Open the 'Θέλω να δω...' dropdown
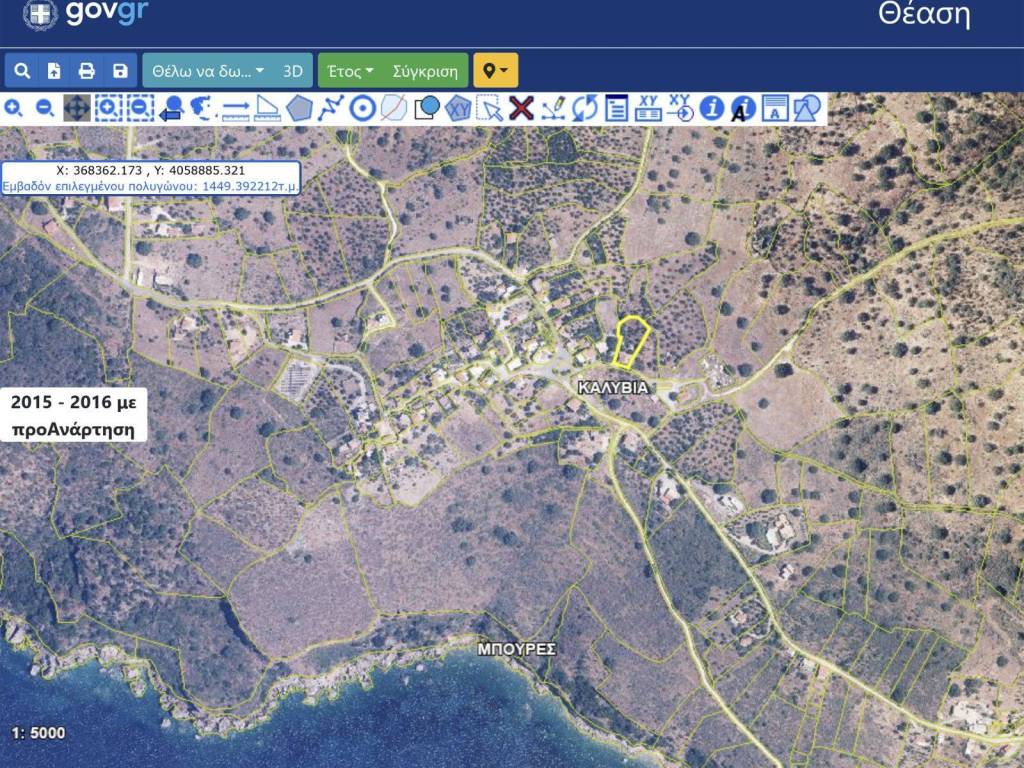This screenshot has width=1024, height=768. coord(209,71)
